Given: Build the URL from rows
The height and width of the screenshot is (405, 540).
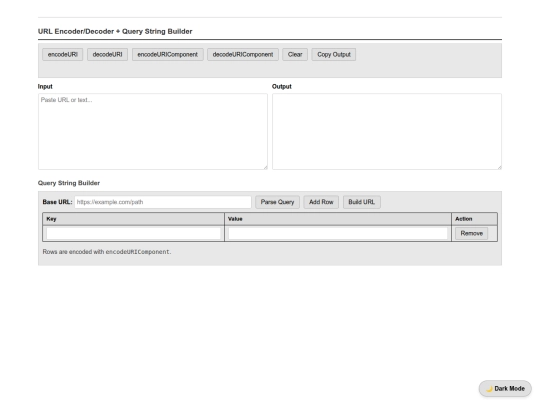Looking at the screenshot, I should click(x=362, y=202).
